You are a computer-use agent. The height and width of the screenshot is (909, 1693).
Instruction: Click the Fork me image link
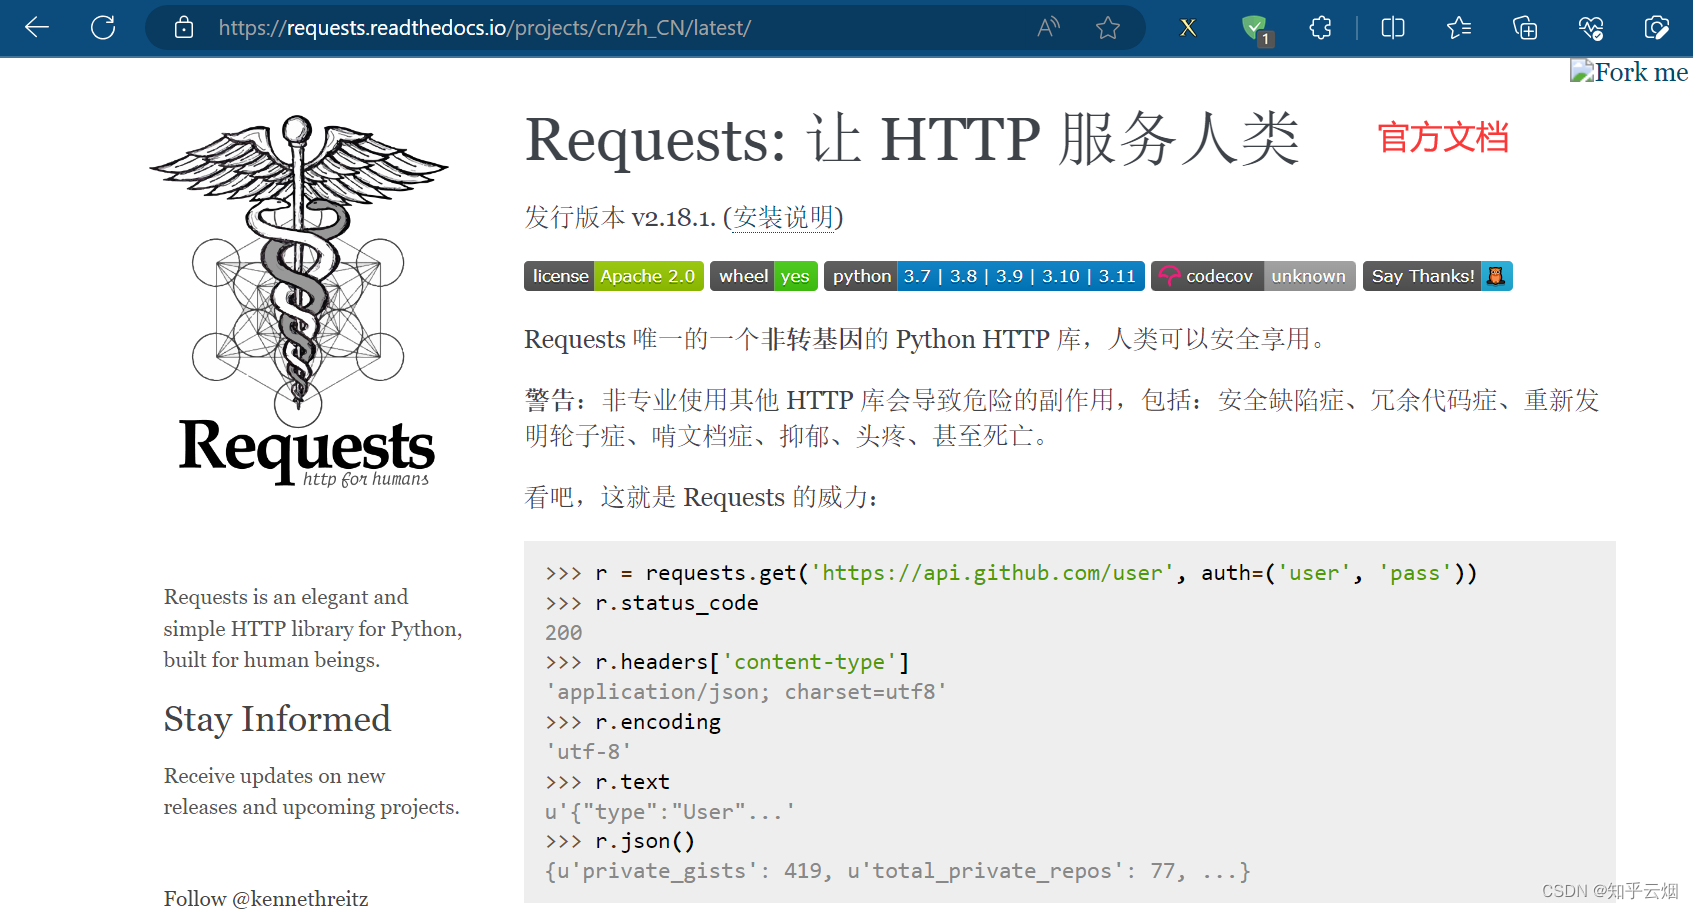1629,72
